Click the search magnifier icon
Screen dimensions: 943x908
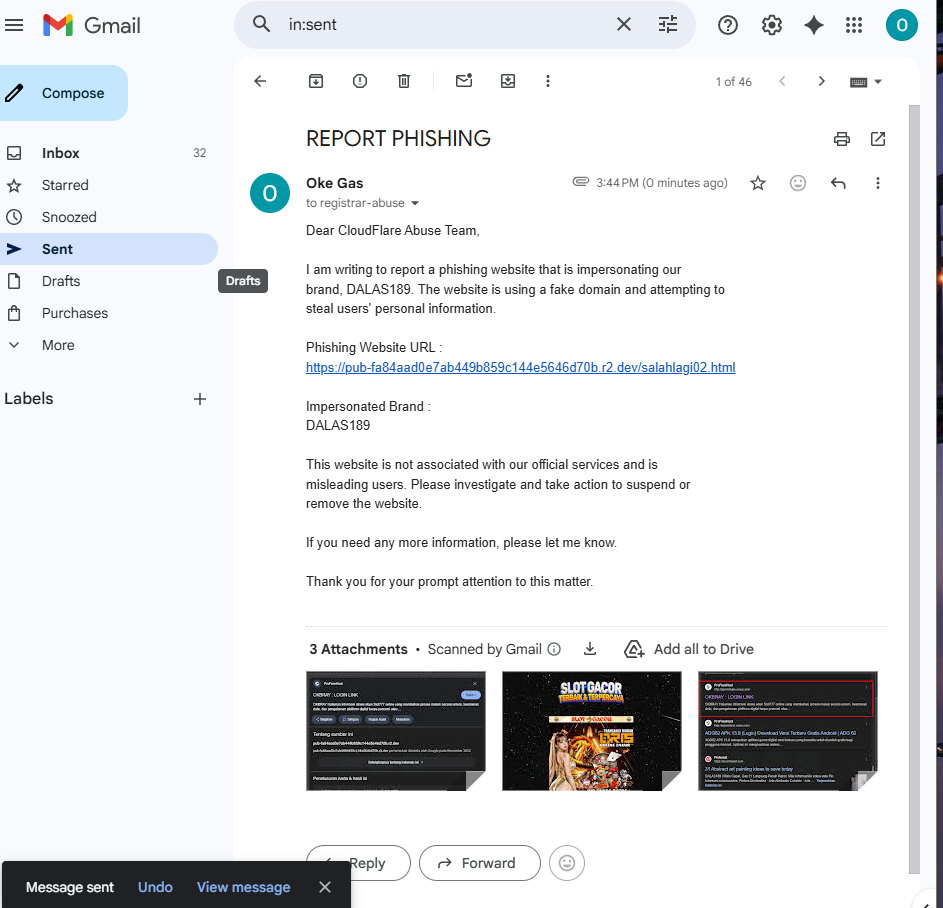tap(261, 25)
